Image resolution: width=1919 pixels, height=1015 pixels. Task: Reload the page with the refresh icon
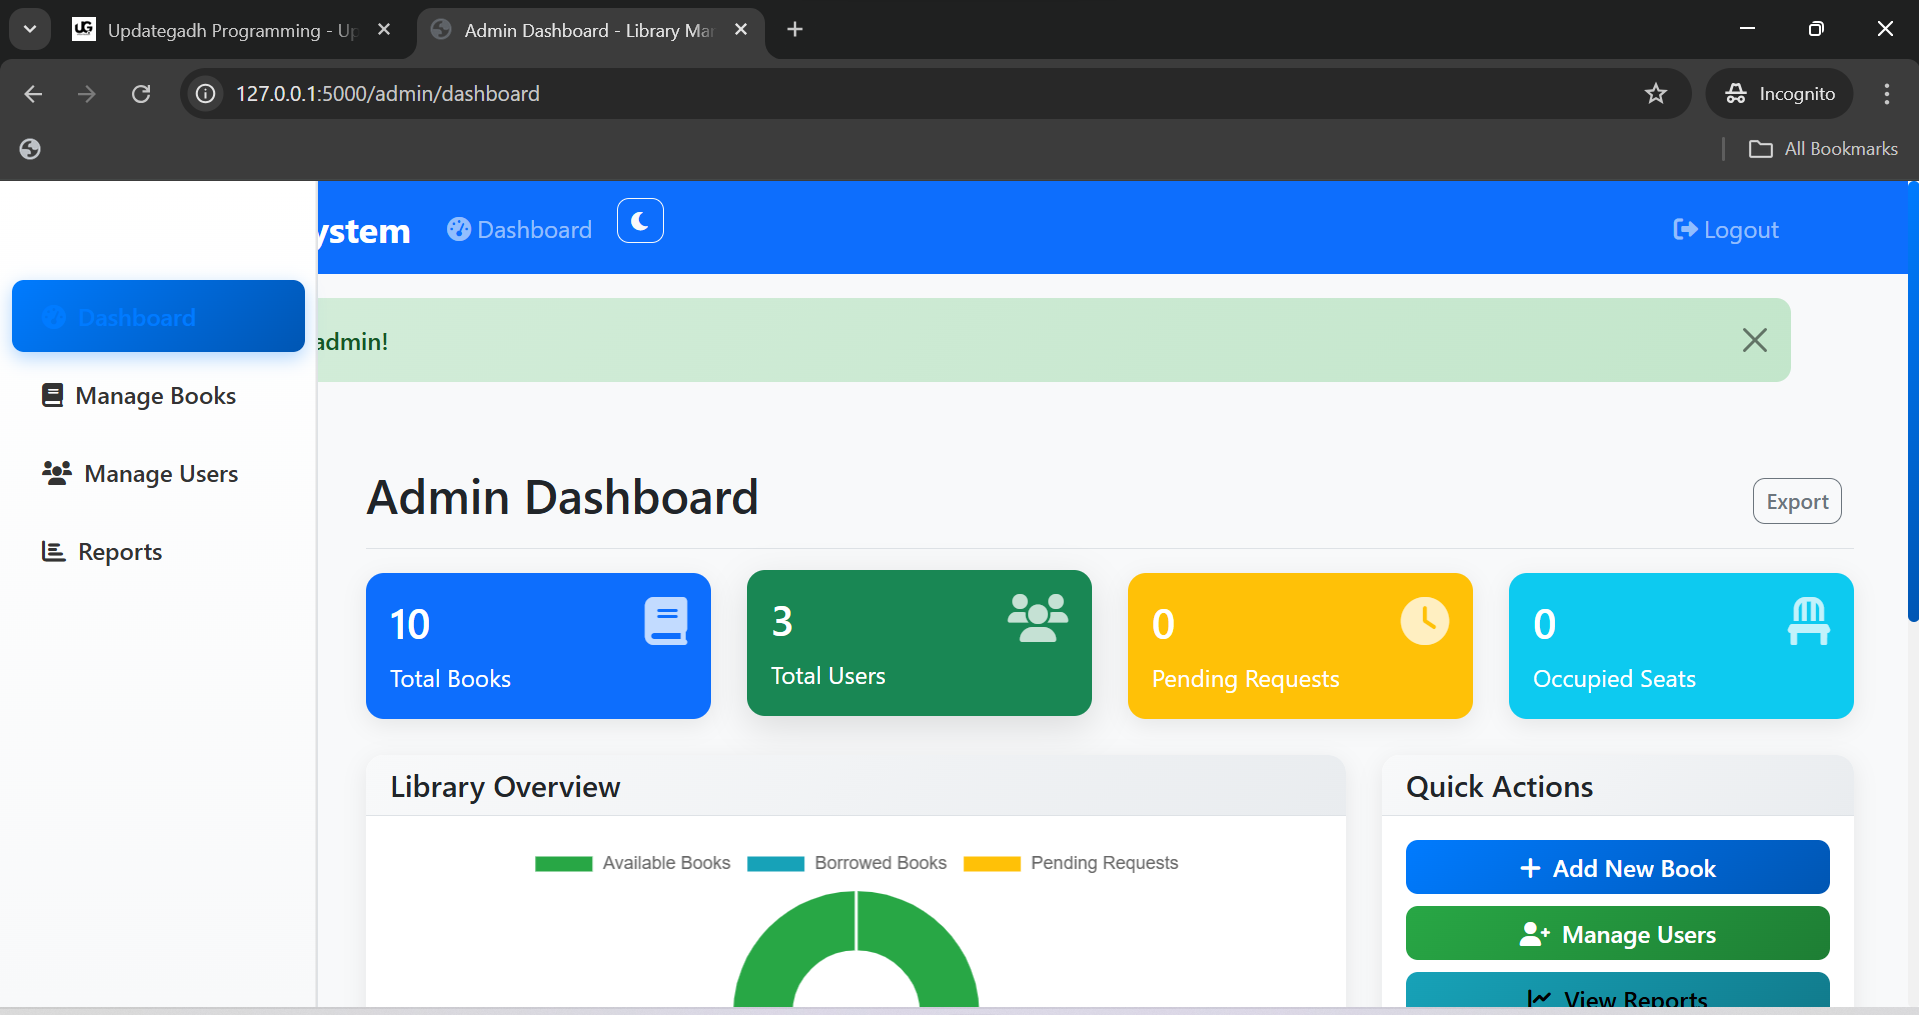tap(141, 94)
